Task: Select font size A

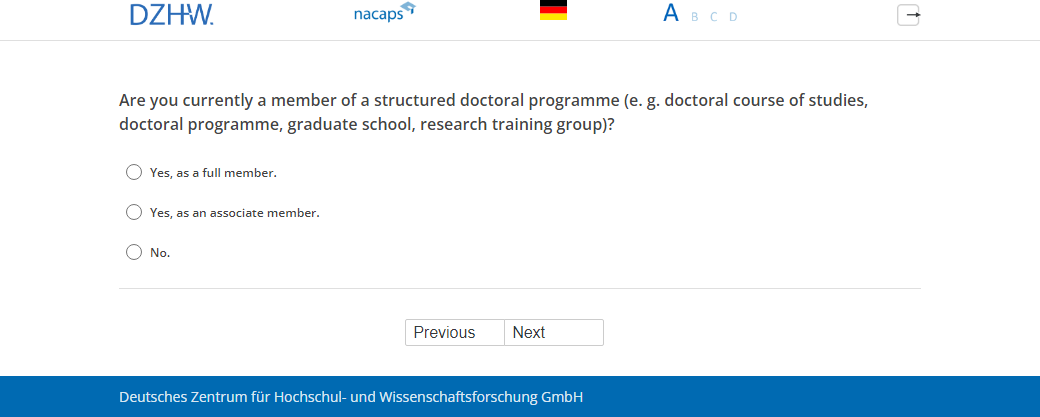Action: pos(671,14)
